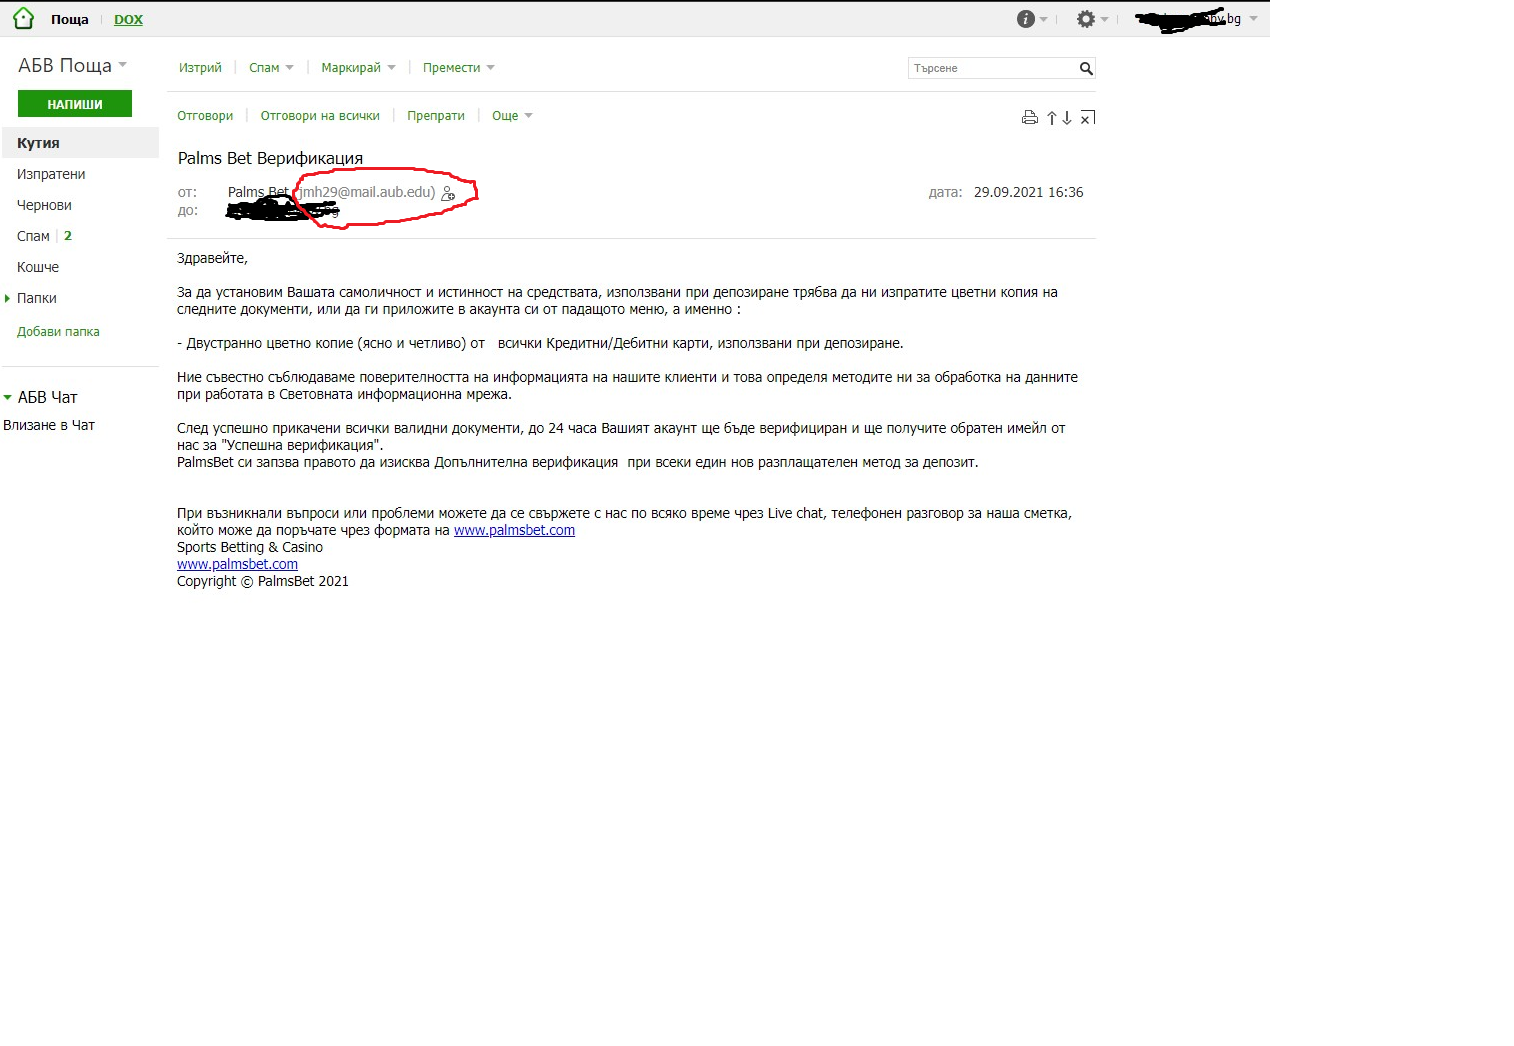The height and width of the screenshot is (1046, 1514).
Task: Click the spam count 2
Action: point(68,236)
